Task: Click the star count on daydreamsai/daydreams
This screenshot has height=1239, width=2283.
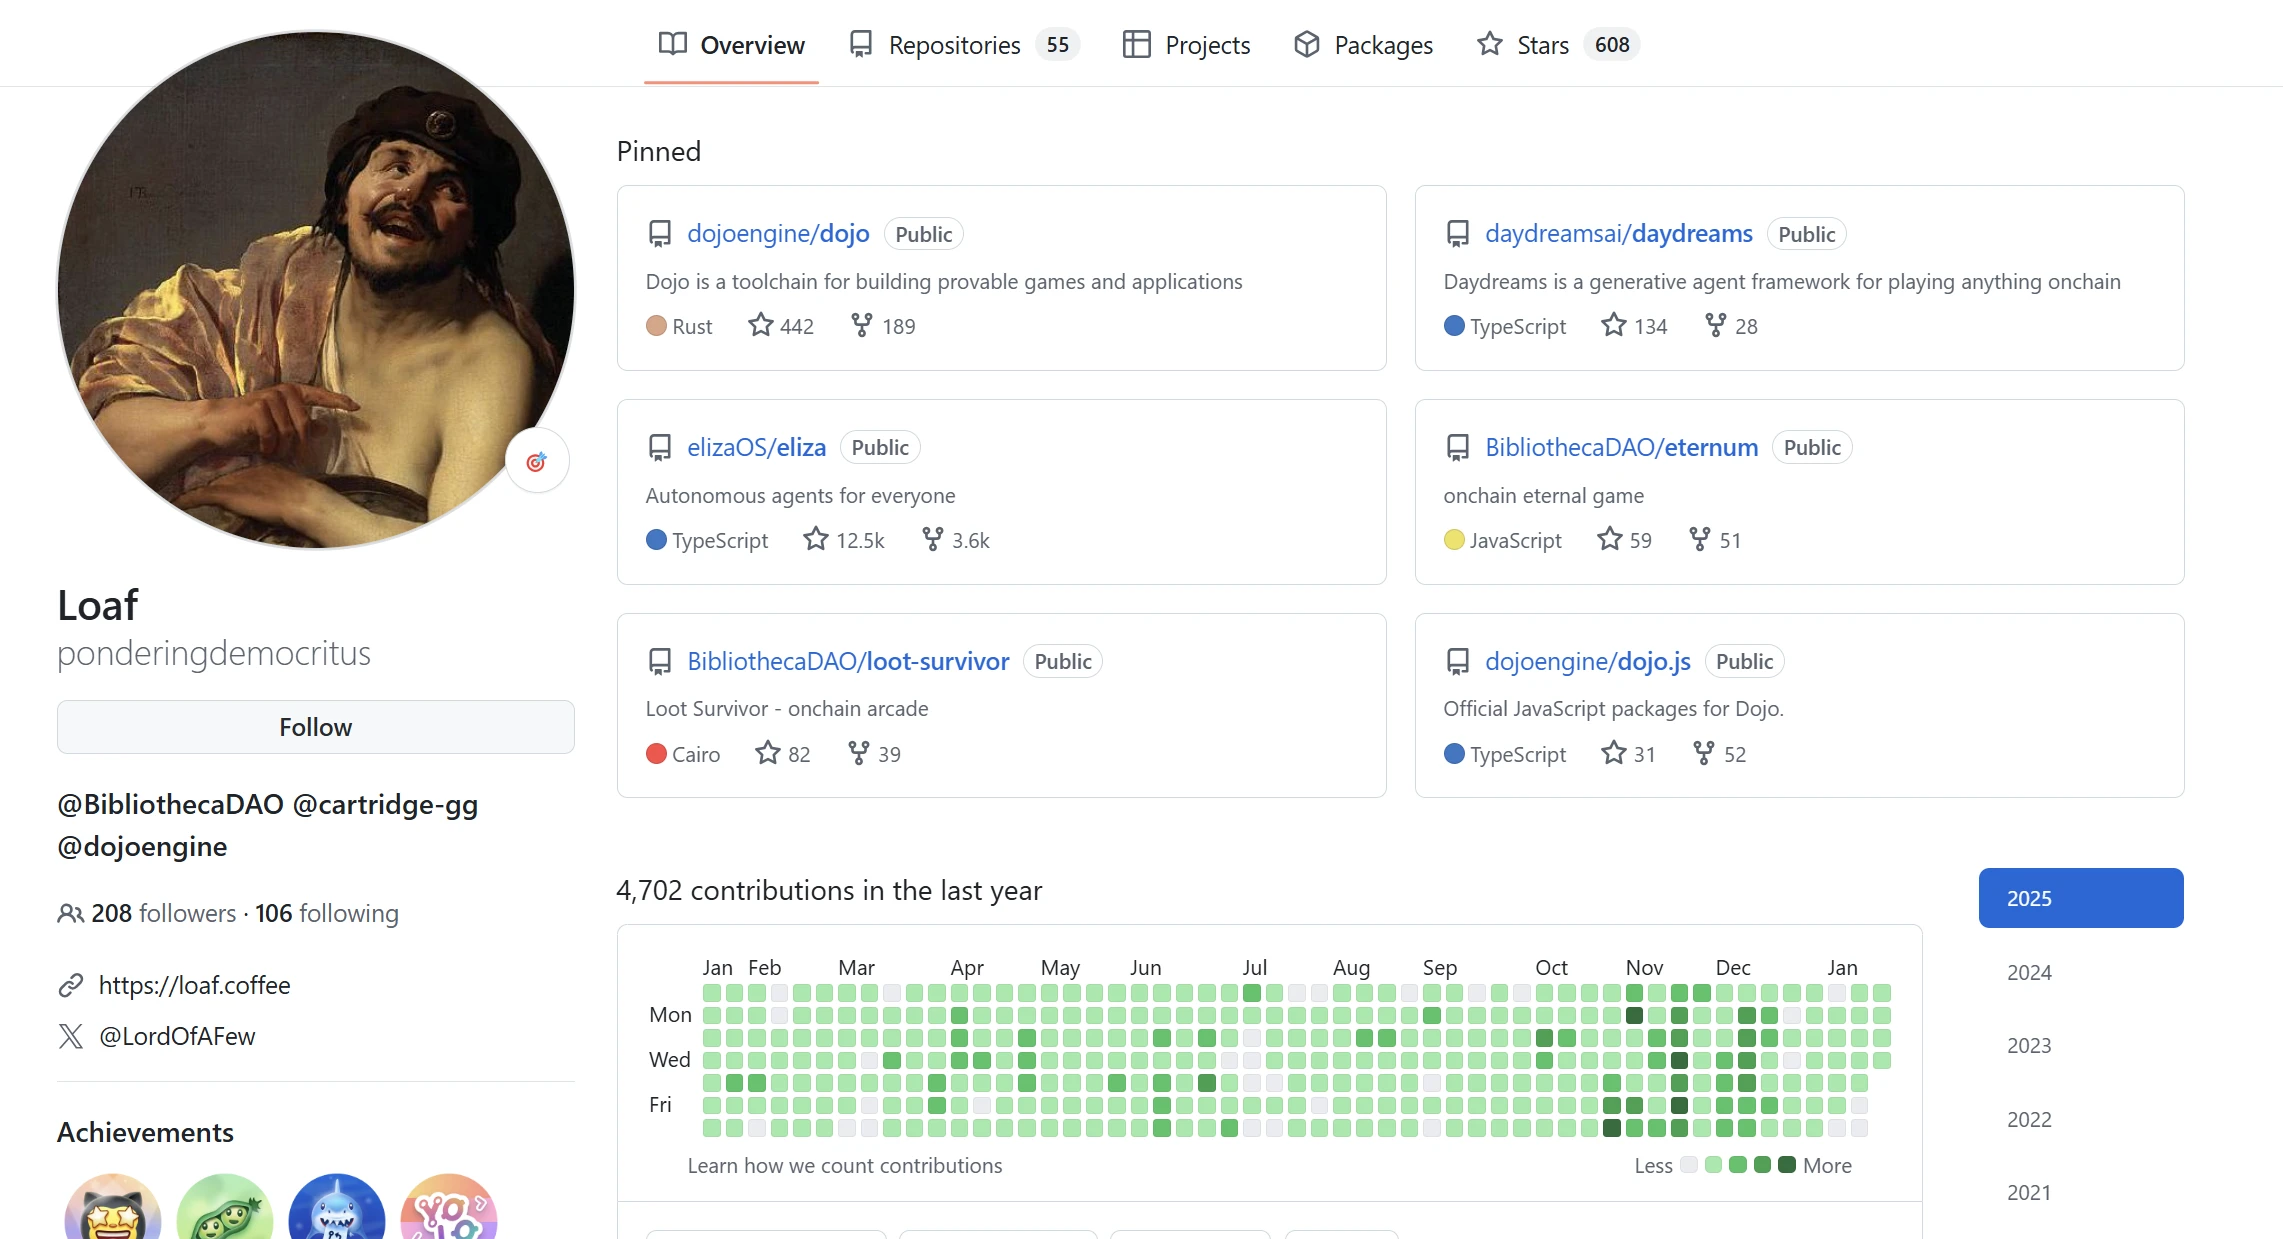Action: point(1650,326)
